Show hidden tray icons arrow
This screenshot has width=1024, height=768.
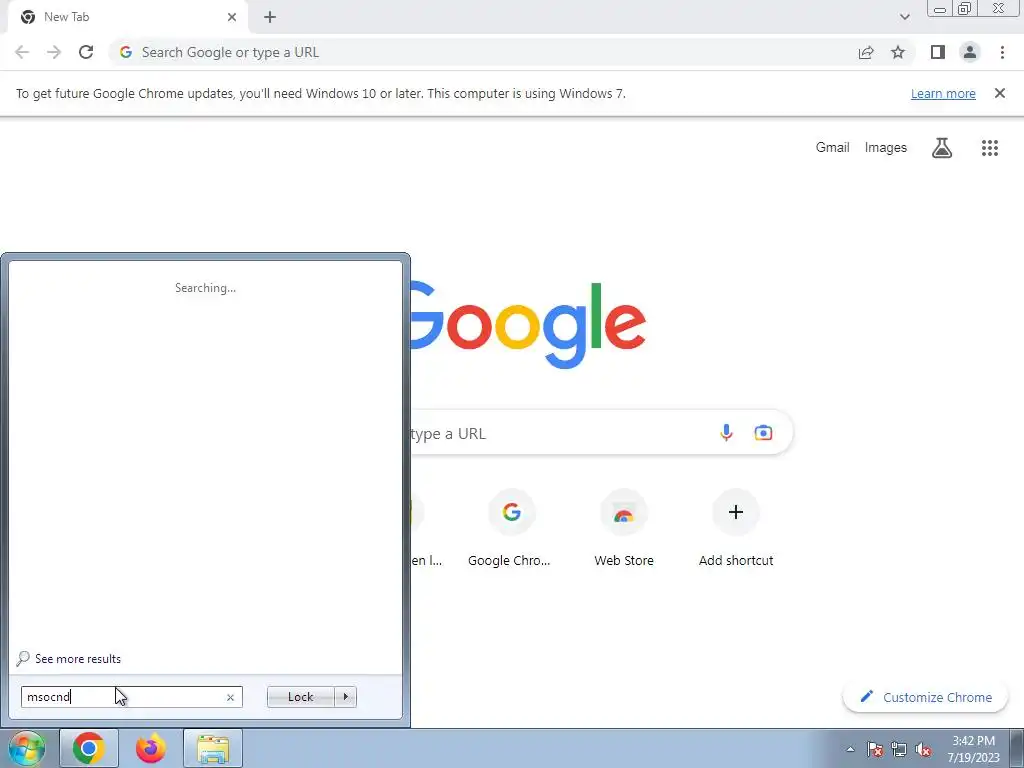(x=850, y=749)
